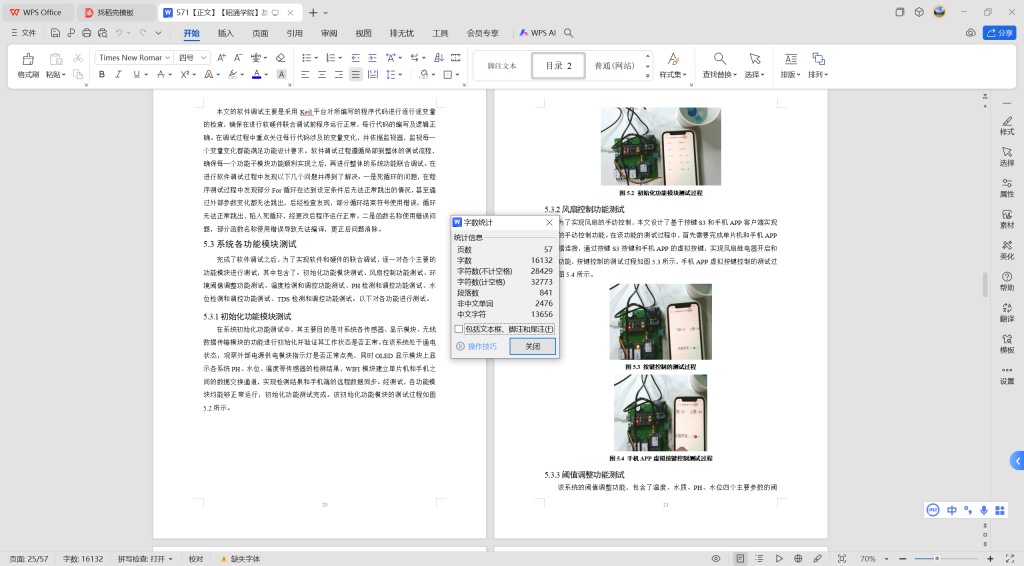Click the increase font size icon
The height and width of the screenshot is (566, 1024).
(x=221, y=57)
